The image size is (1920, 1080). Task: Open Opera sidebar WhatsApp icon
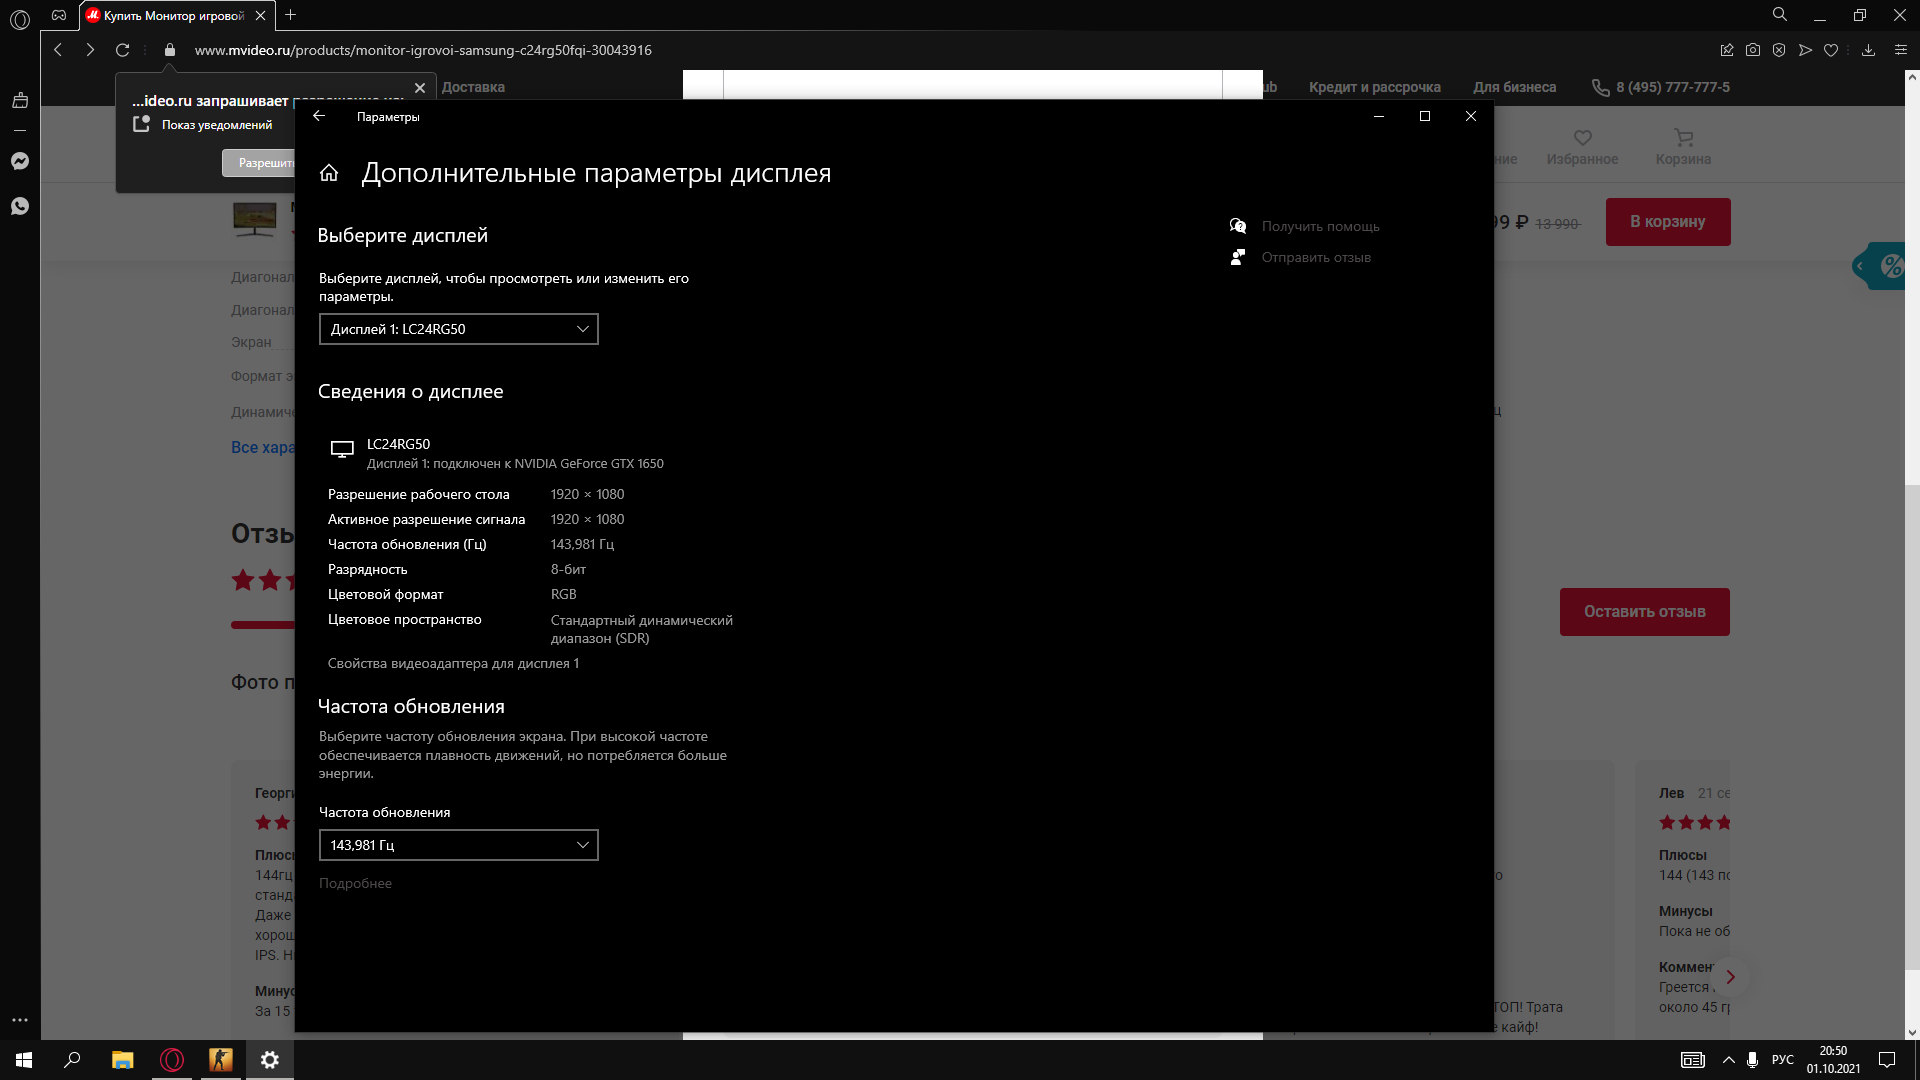point(20,206)
